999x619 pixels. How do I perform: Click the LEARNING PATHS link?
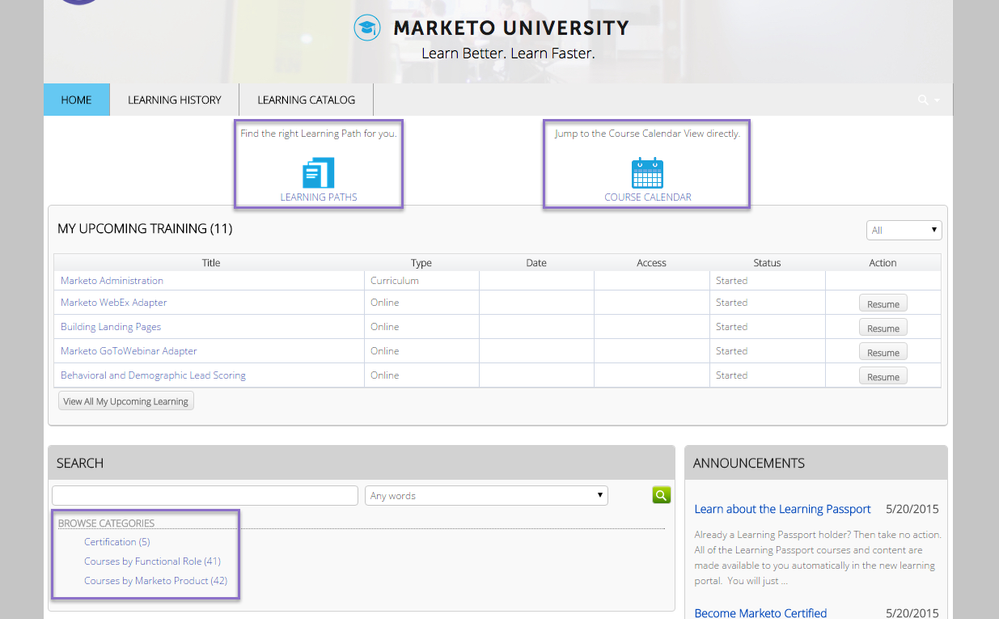tap(319, 197)
